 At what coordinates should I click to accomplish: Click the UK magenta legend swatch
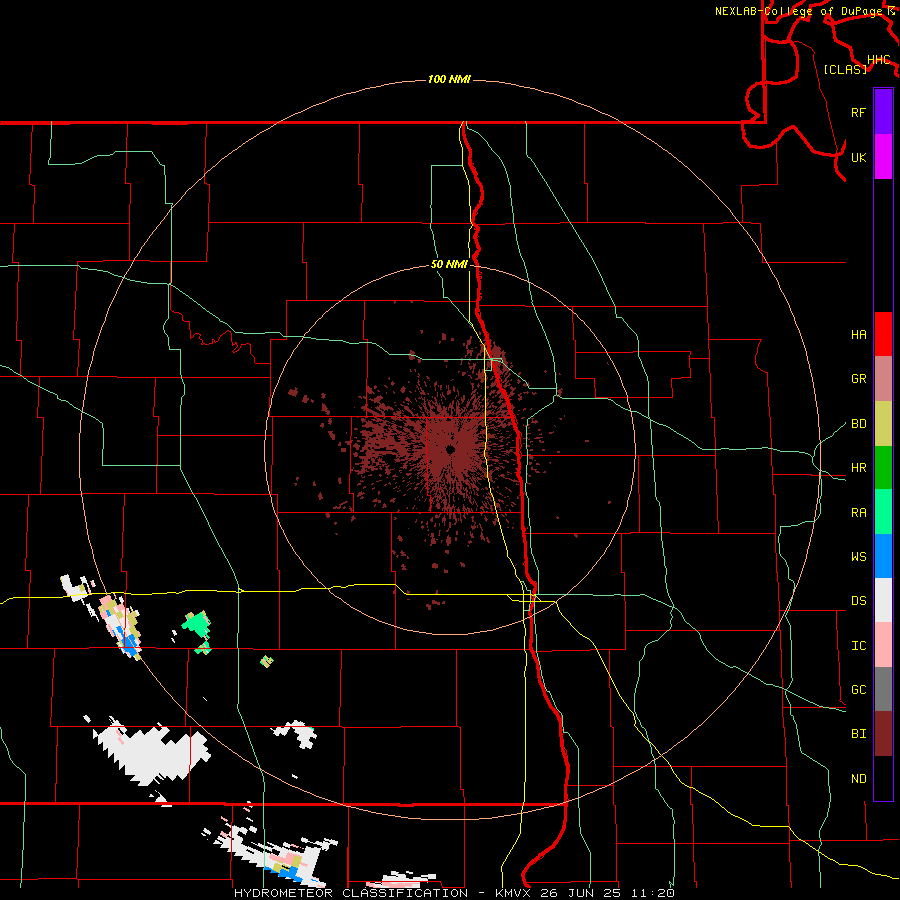coord(883,157)
